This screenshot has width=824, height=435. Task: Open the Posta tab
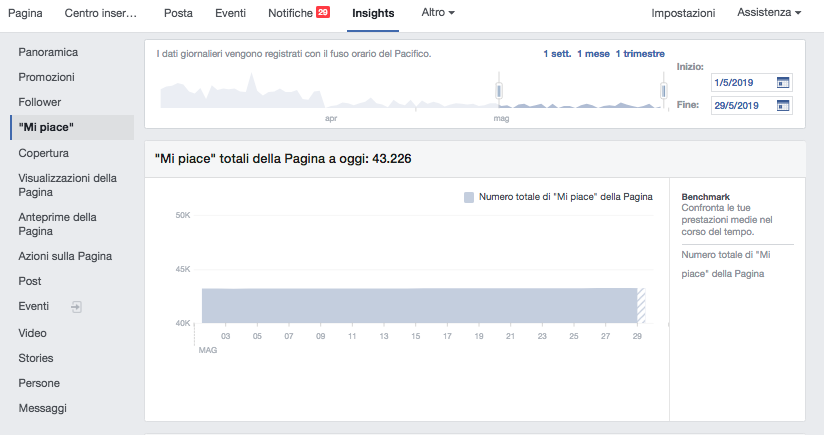click(178, 13)
